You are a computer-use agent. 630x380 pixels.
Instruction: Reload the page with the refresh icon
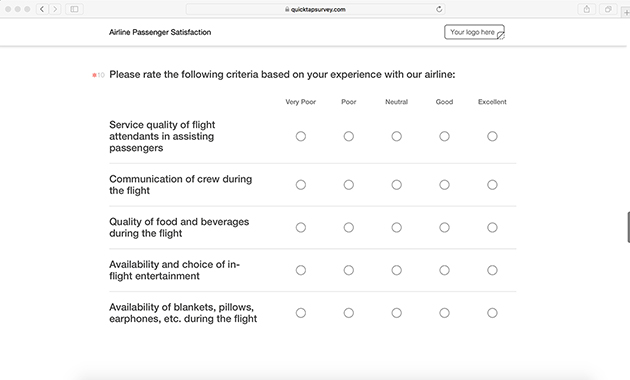click(439, 9)
